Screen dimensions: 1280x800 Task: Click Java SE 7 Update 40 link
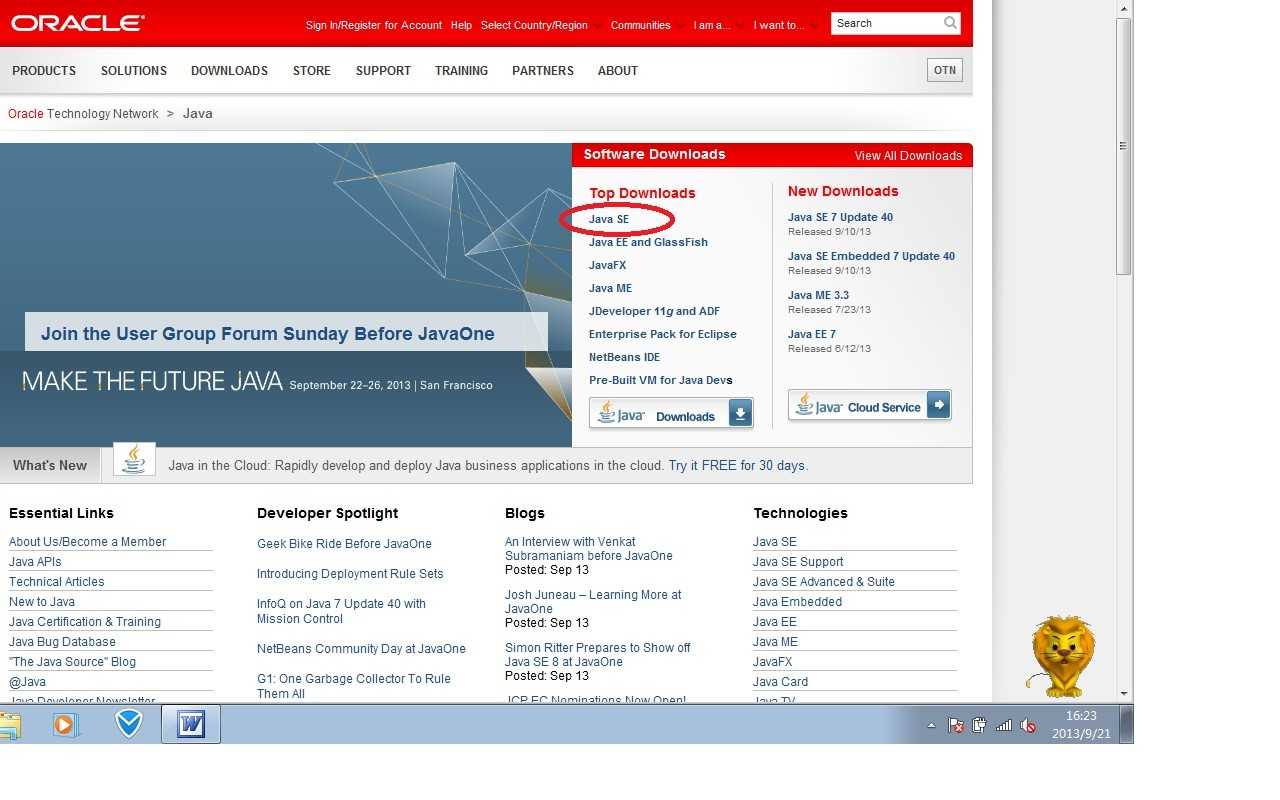tap(840, 217)
